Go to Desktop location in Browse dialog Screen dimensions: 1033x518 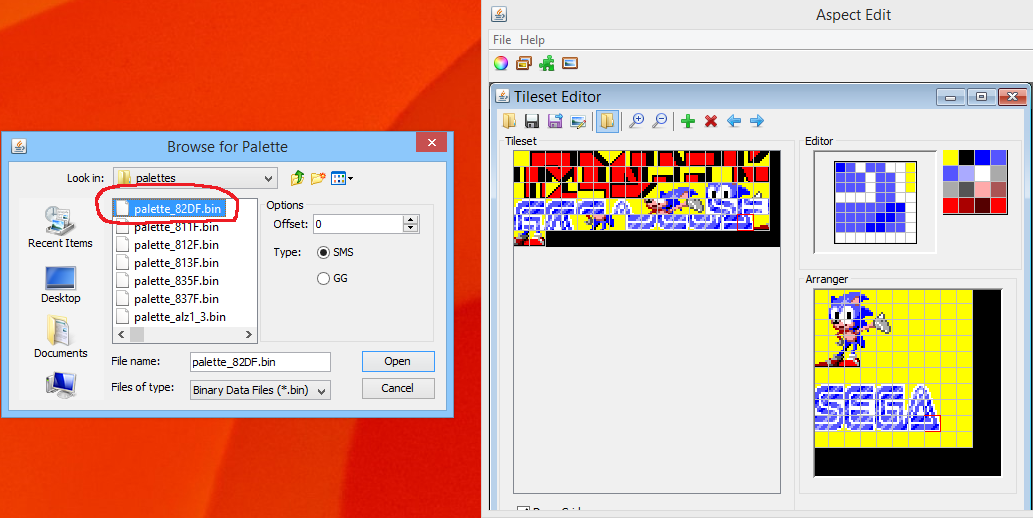pyautogui.click(x=60, y=284)
